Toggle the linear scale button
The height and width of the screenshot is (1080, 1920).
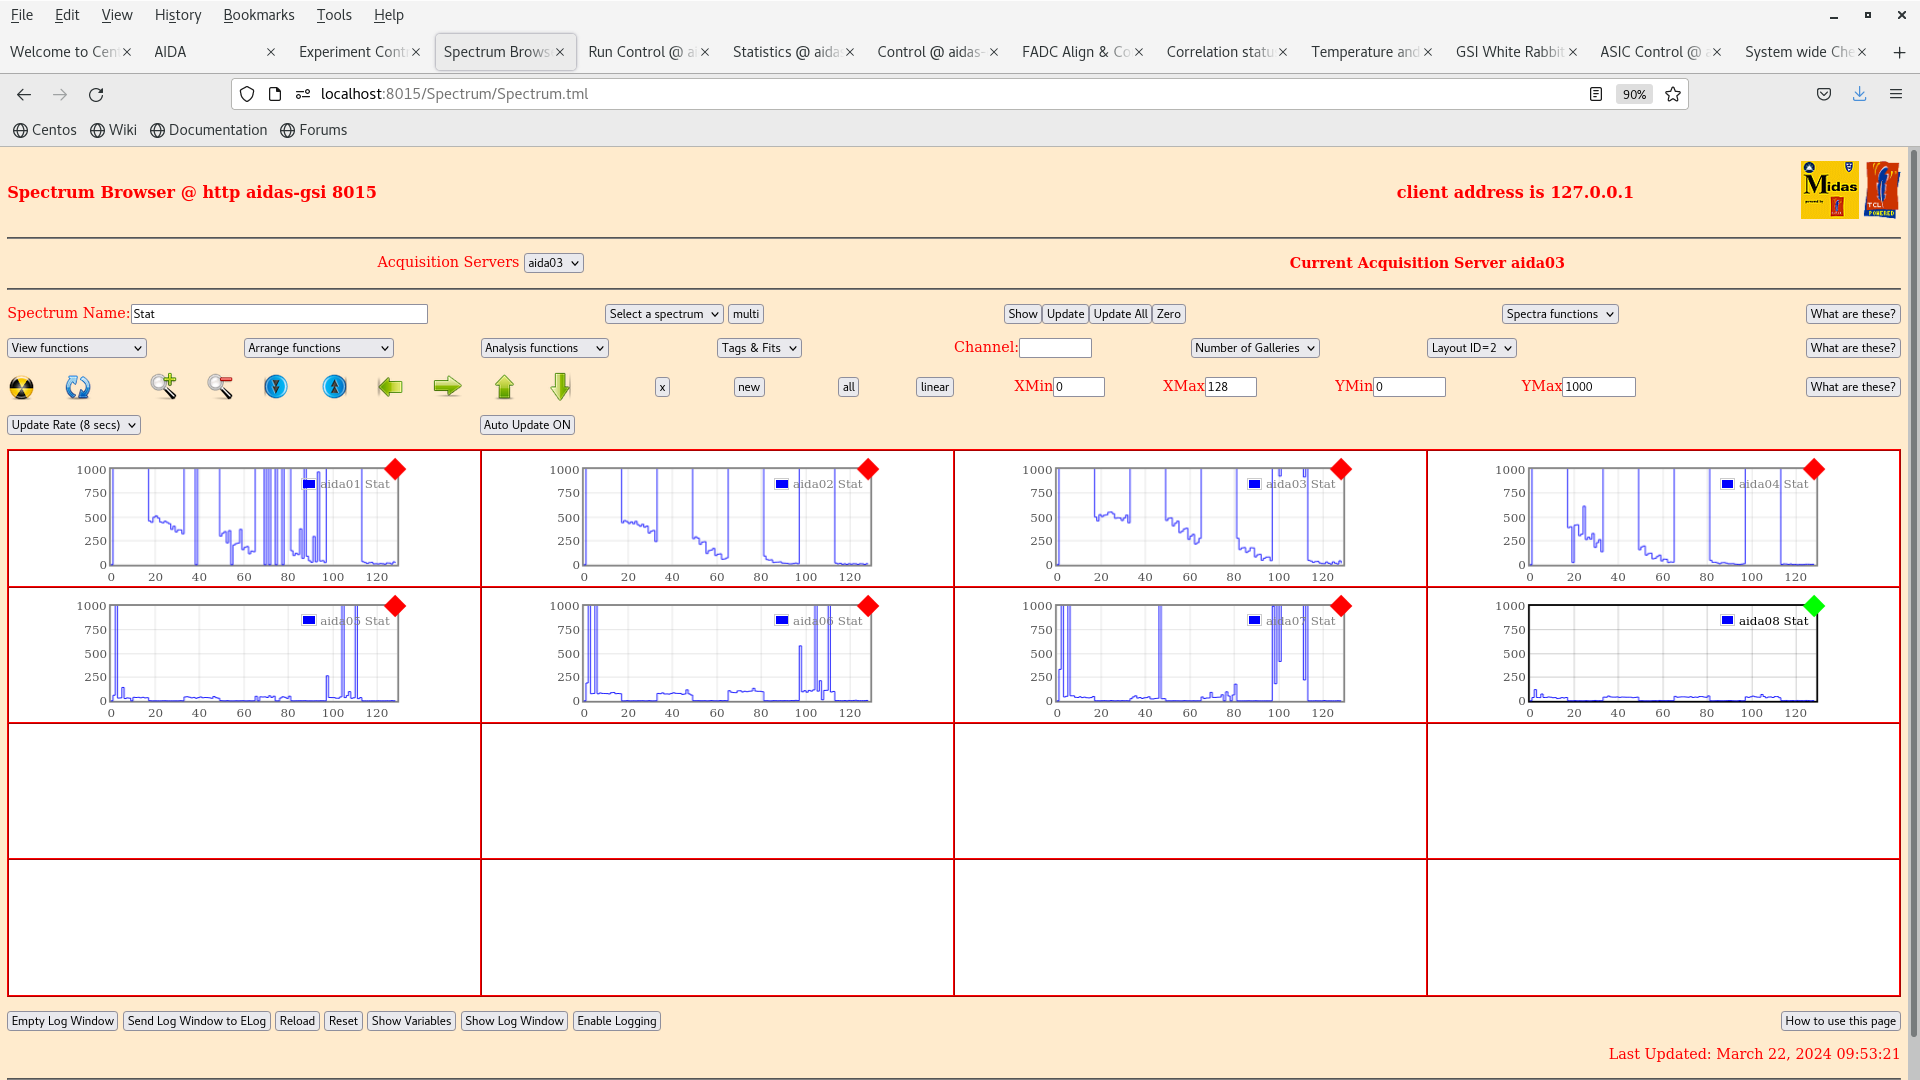pyautogui.click(x=934, y=387)
